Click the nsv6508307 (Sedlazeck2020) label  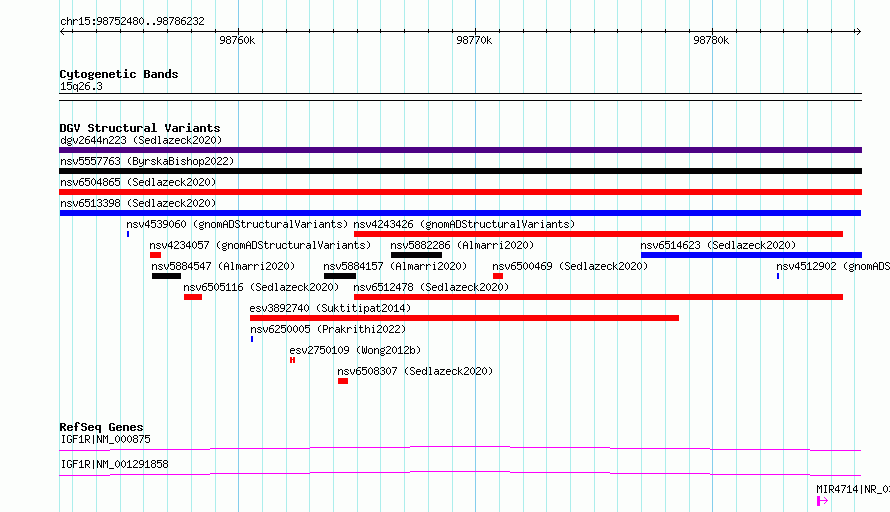pos(415,371)
